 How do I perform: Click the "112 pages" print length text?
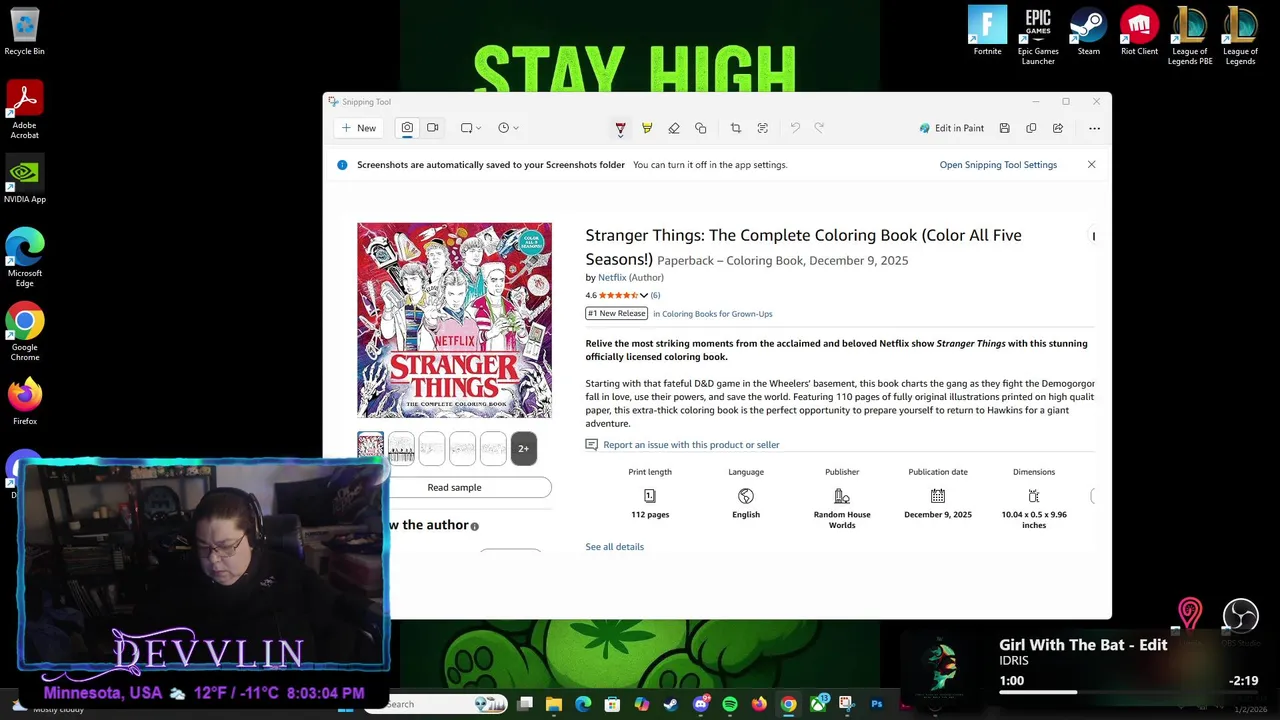(x=650, y=515)
